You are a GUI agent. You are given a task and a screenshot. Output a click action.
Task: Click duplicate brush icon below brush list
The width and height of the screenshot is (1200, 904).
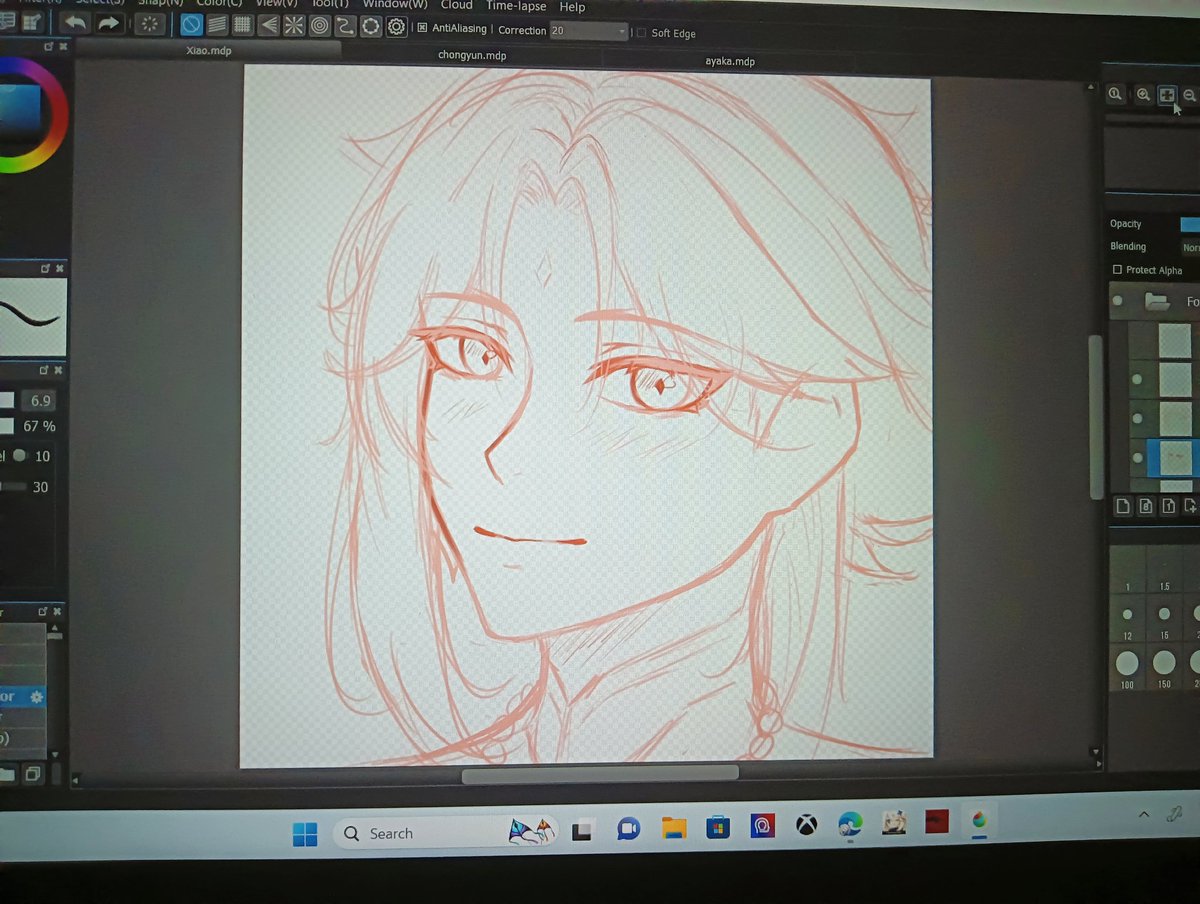(x=33, y=774)
